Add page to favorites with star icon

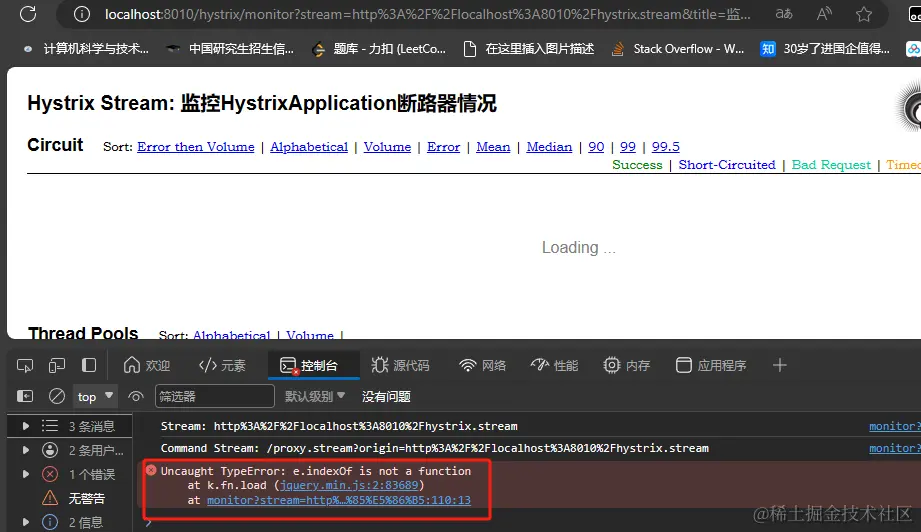click(x=863, y=14)
